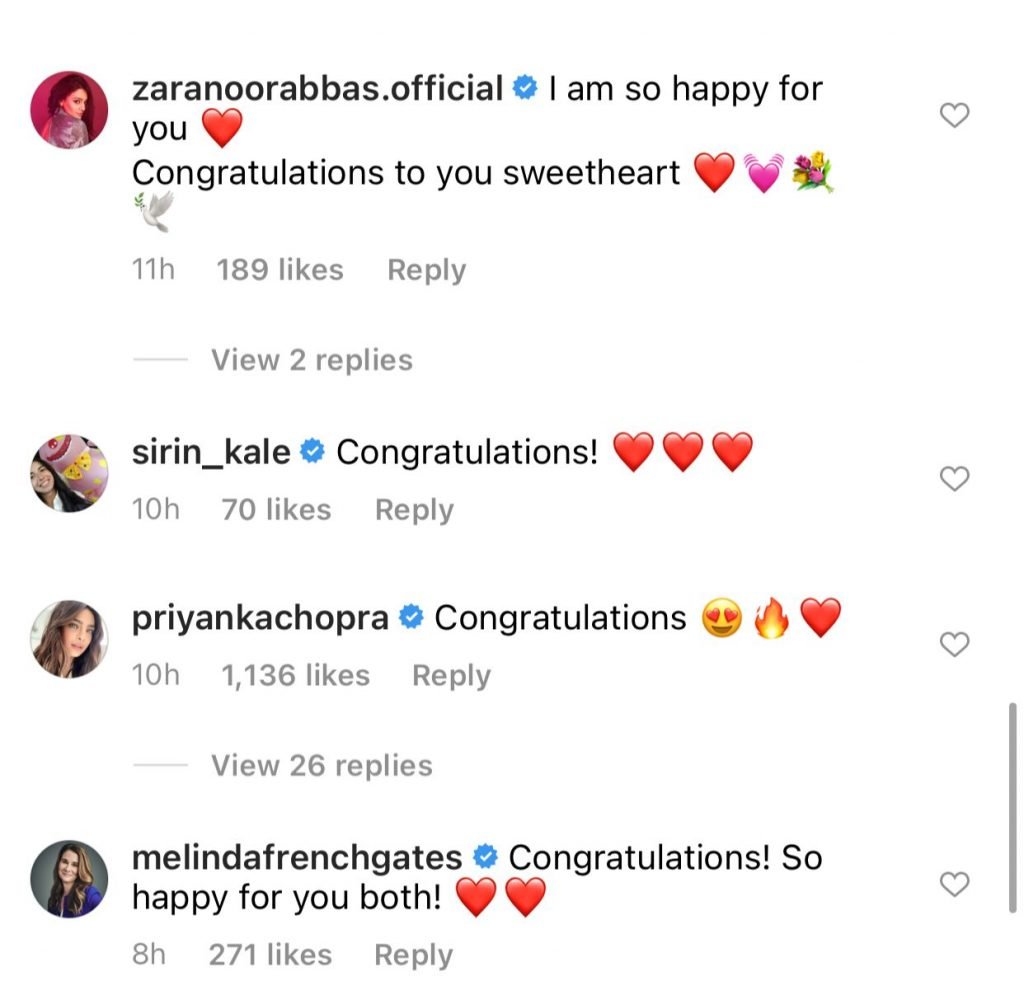1024x981 pixels.
Task: Reply to melindafrenchgates' comment
Action: [x=413, y=955]
